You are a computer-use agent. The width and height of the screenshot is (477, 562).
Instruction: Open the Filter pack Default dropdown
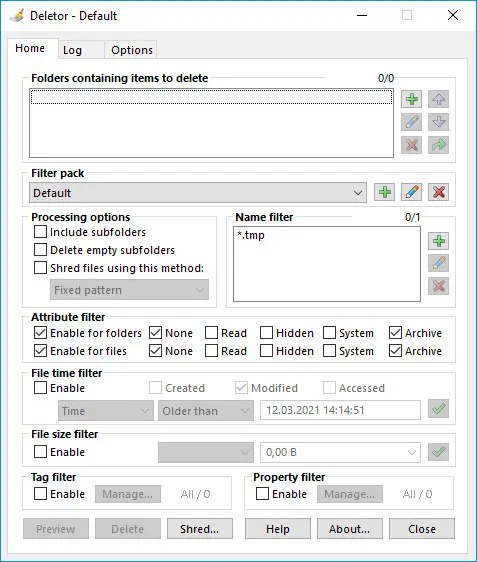tap(198, 193)
